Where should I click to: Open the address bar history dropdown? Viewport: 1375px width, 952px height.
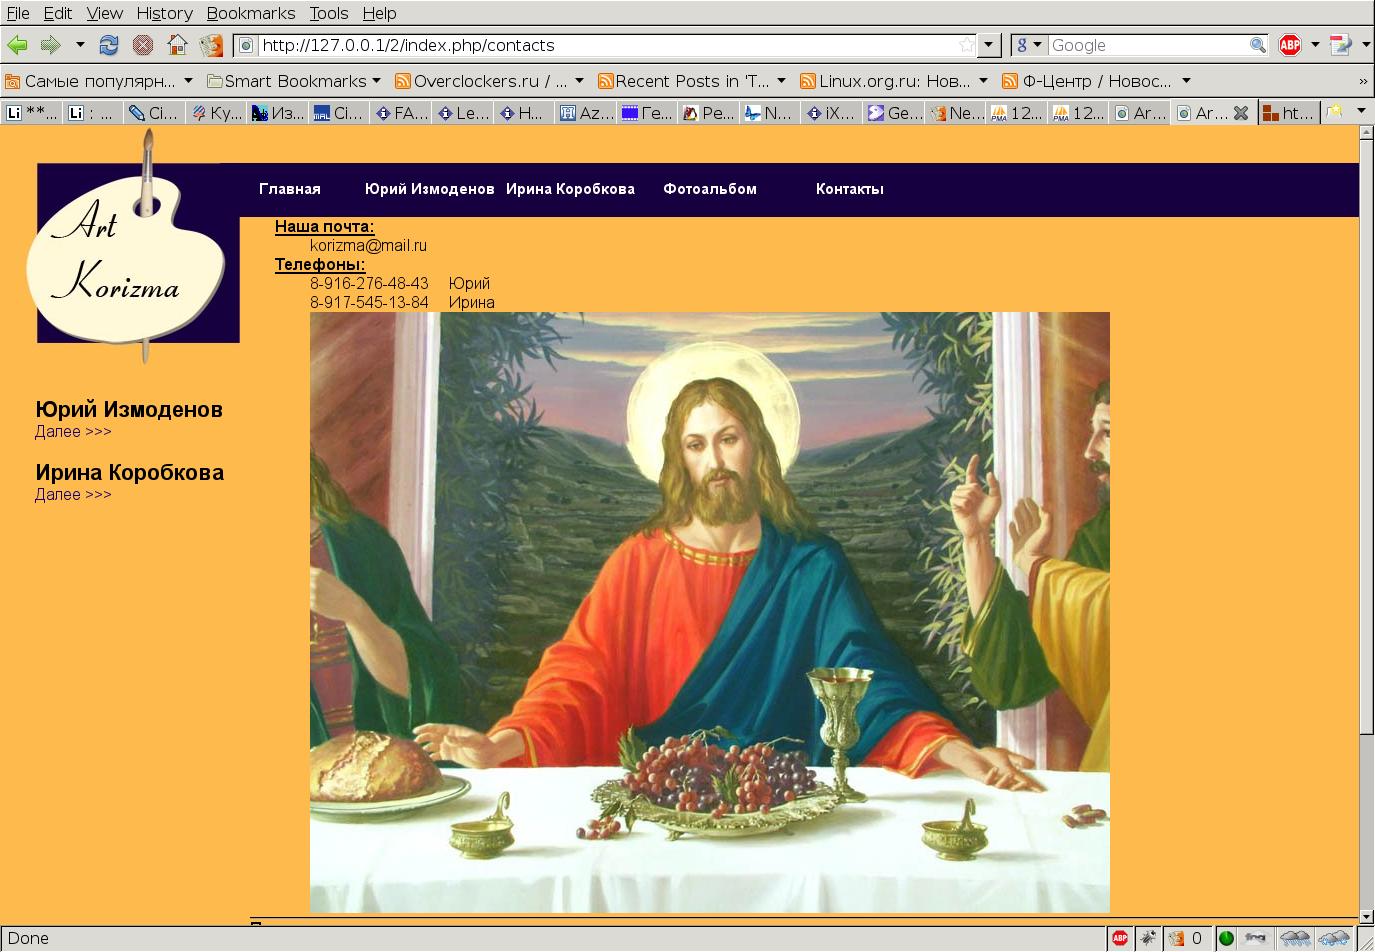989,45
